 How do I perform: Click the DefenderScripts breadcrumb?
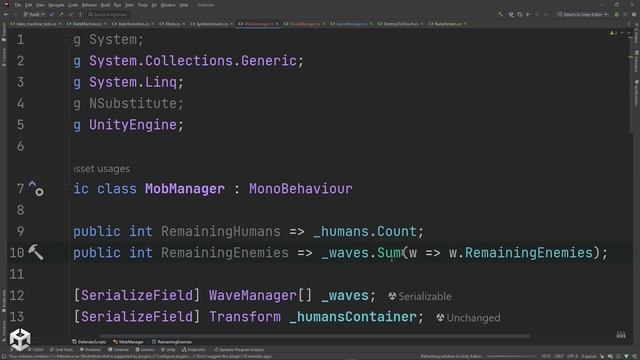tap(89, 342)
